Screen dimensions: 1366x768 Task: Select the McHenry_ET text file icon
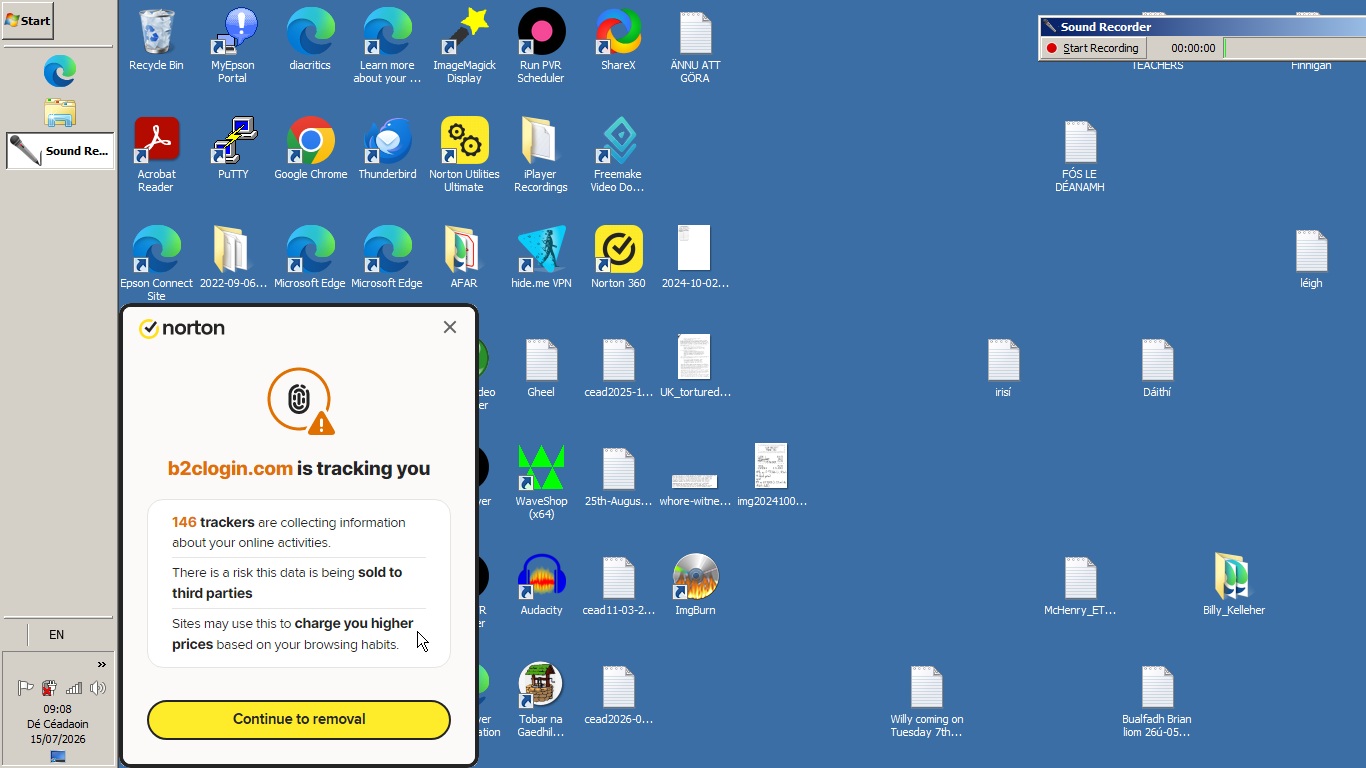click(x=1080, y=585)
